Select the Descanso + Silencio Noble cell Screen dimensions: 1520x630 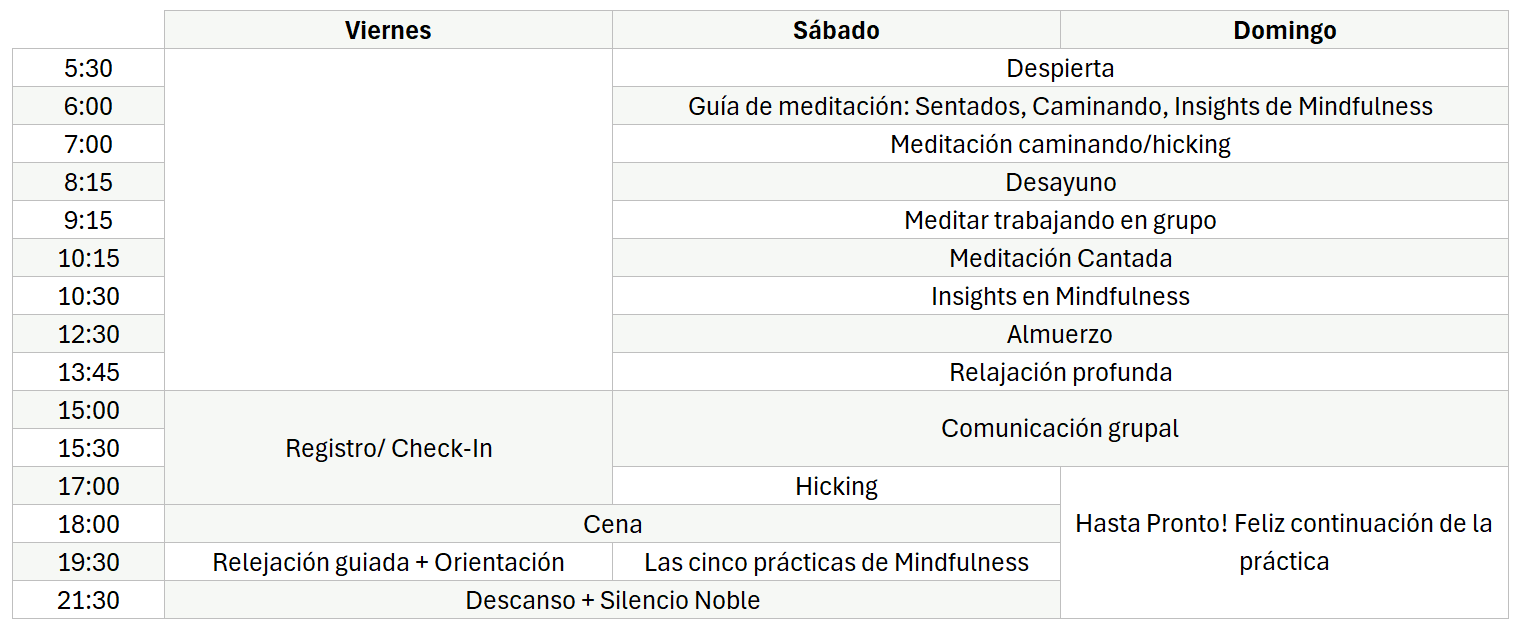pos(612,600)
